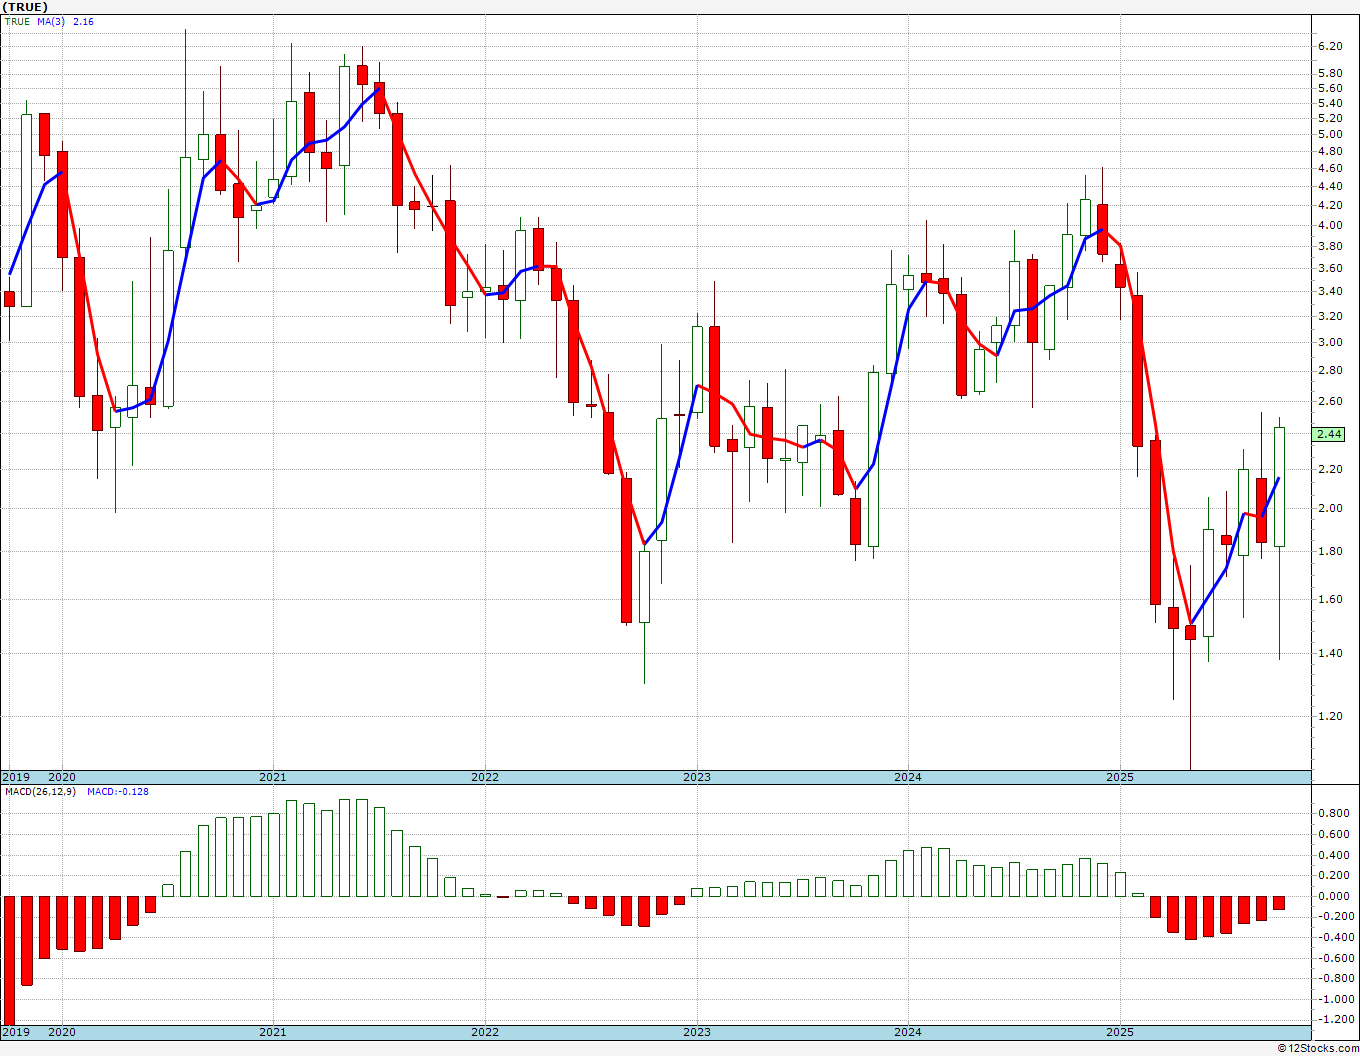Click the 1.60 price axis label
The image size is (1360, 1056).
1330,599
